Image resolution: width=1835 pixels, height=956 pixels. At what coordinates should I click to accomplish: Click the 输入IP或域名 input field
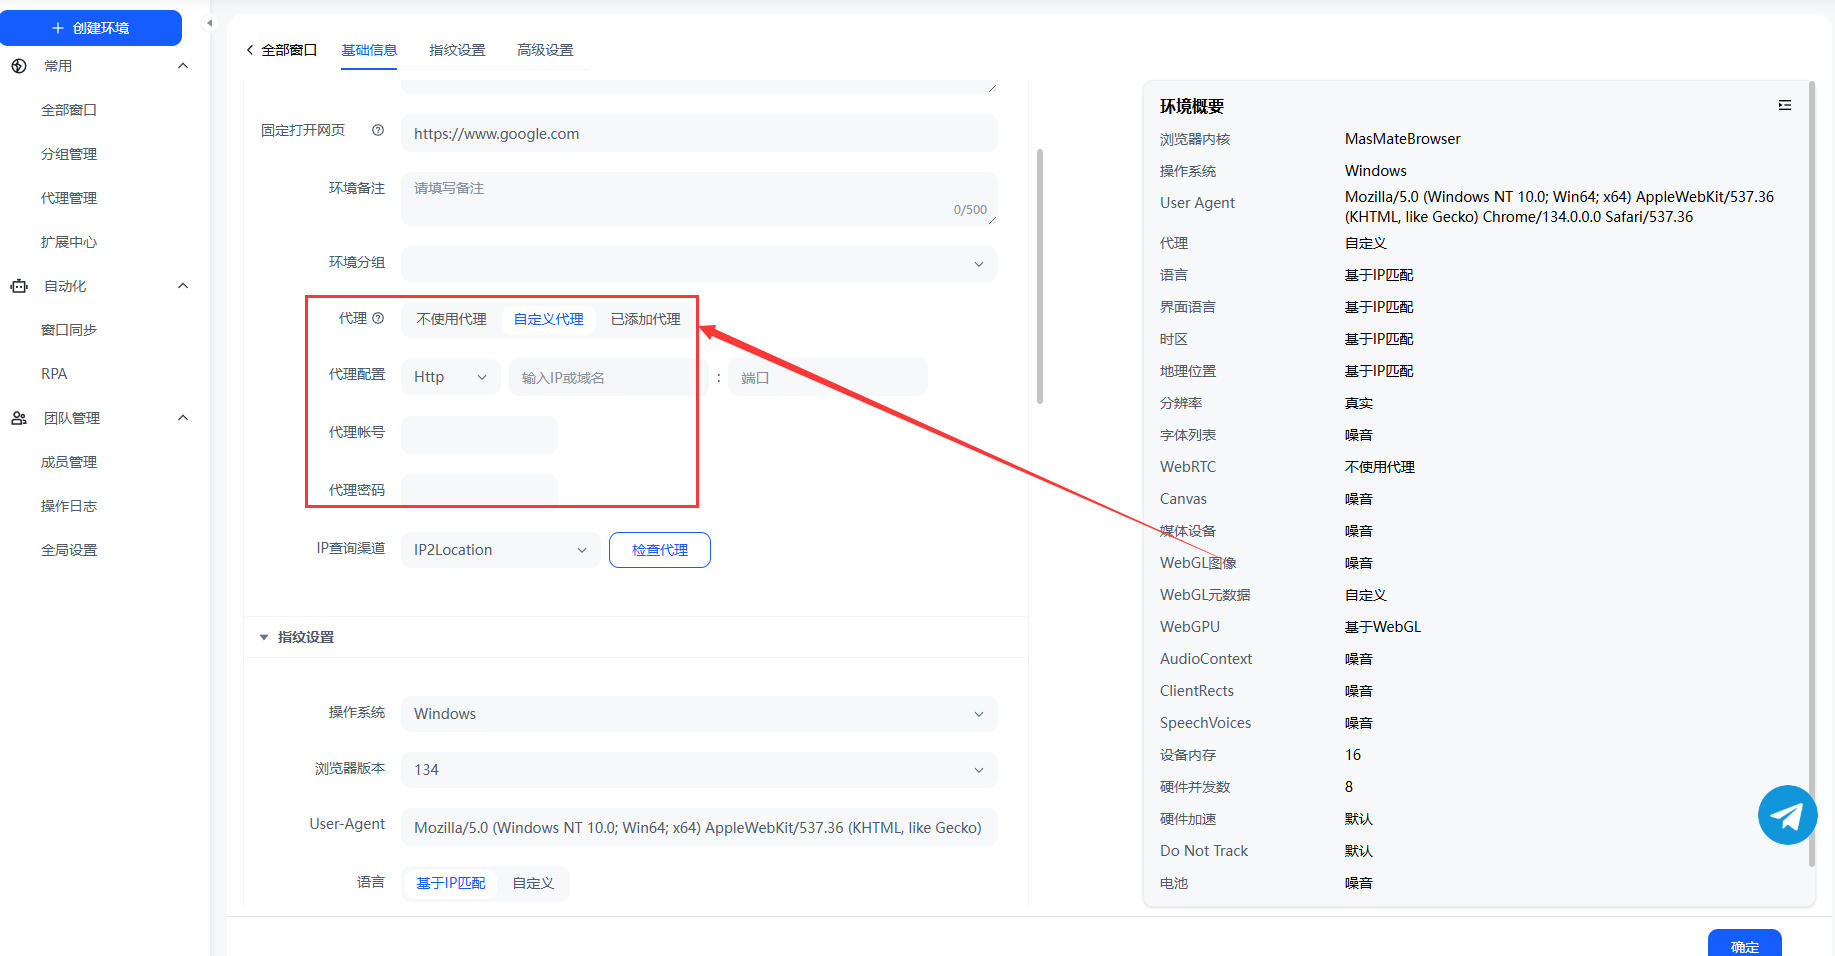coord(602,377)
